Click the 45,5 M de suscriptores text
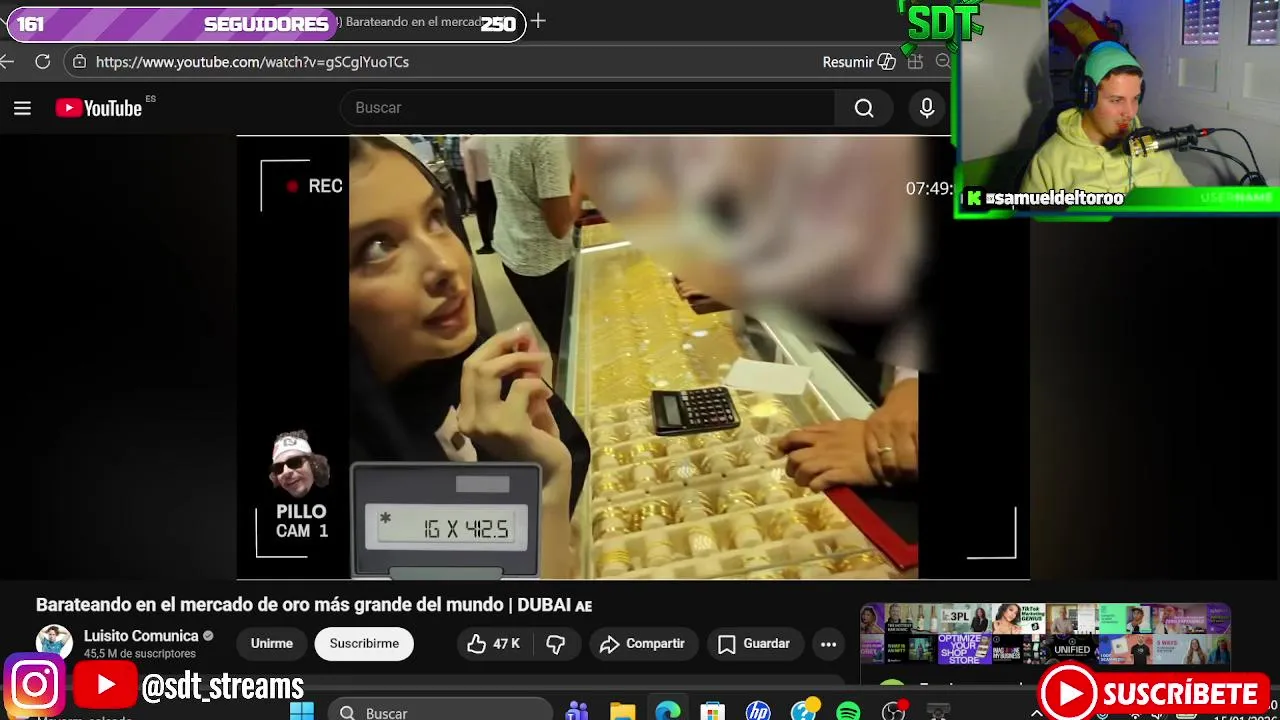 [140, 654]
